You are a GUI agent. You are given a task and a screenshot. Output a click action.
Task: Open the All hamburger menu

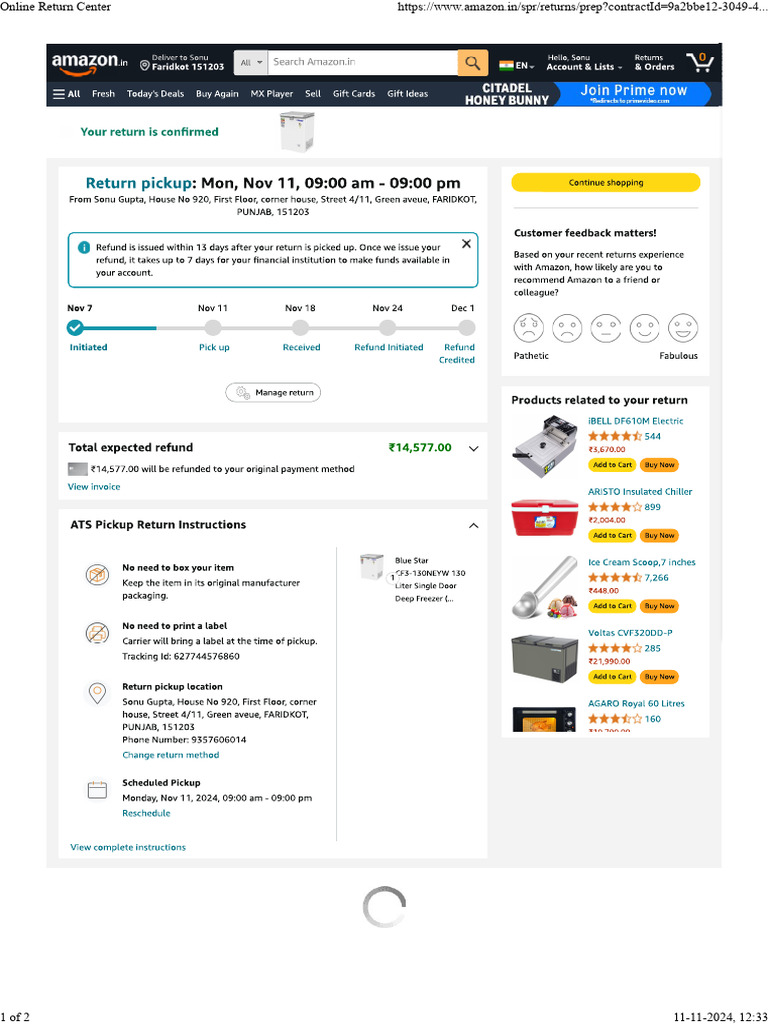pyautogui.click(x=67, y=94)
